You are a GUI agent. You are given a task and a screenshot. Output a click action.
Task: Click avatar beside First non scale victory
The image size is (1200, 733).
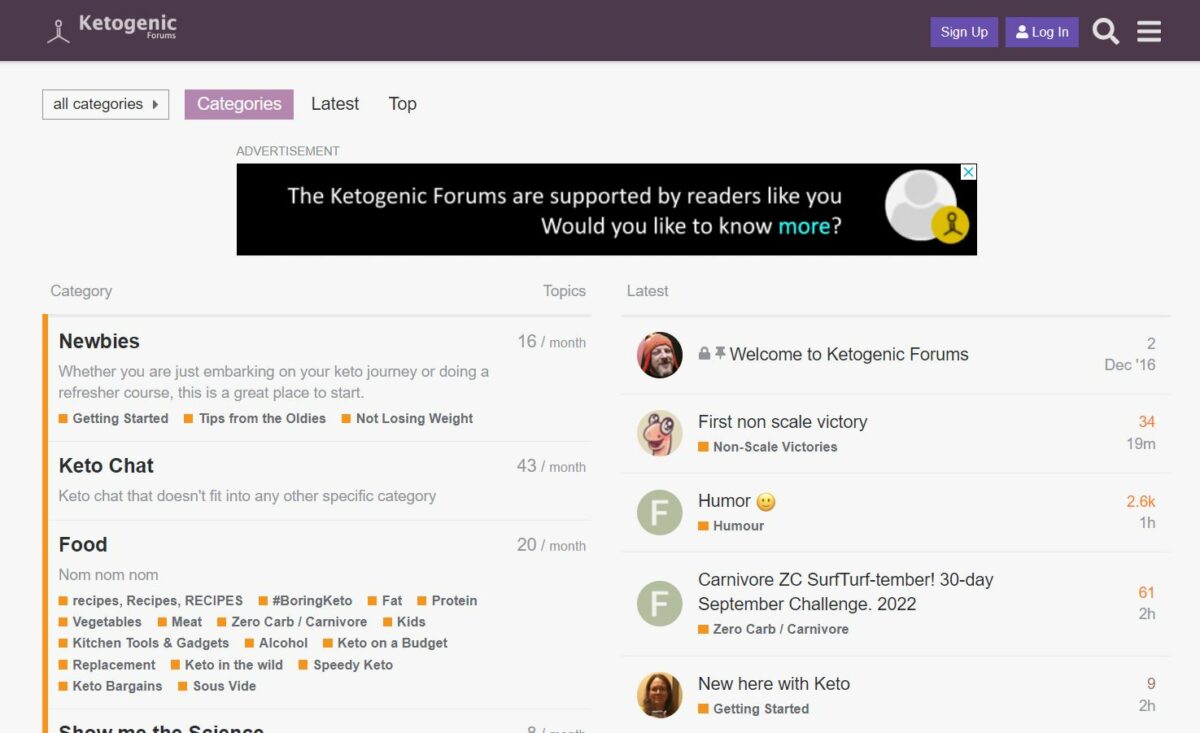pos(659,434)
